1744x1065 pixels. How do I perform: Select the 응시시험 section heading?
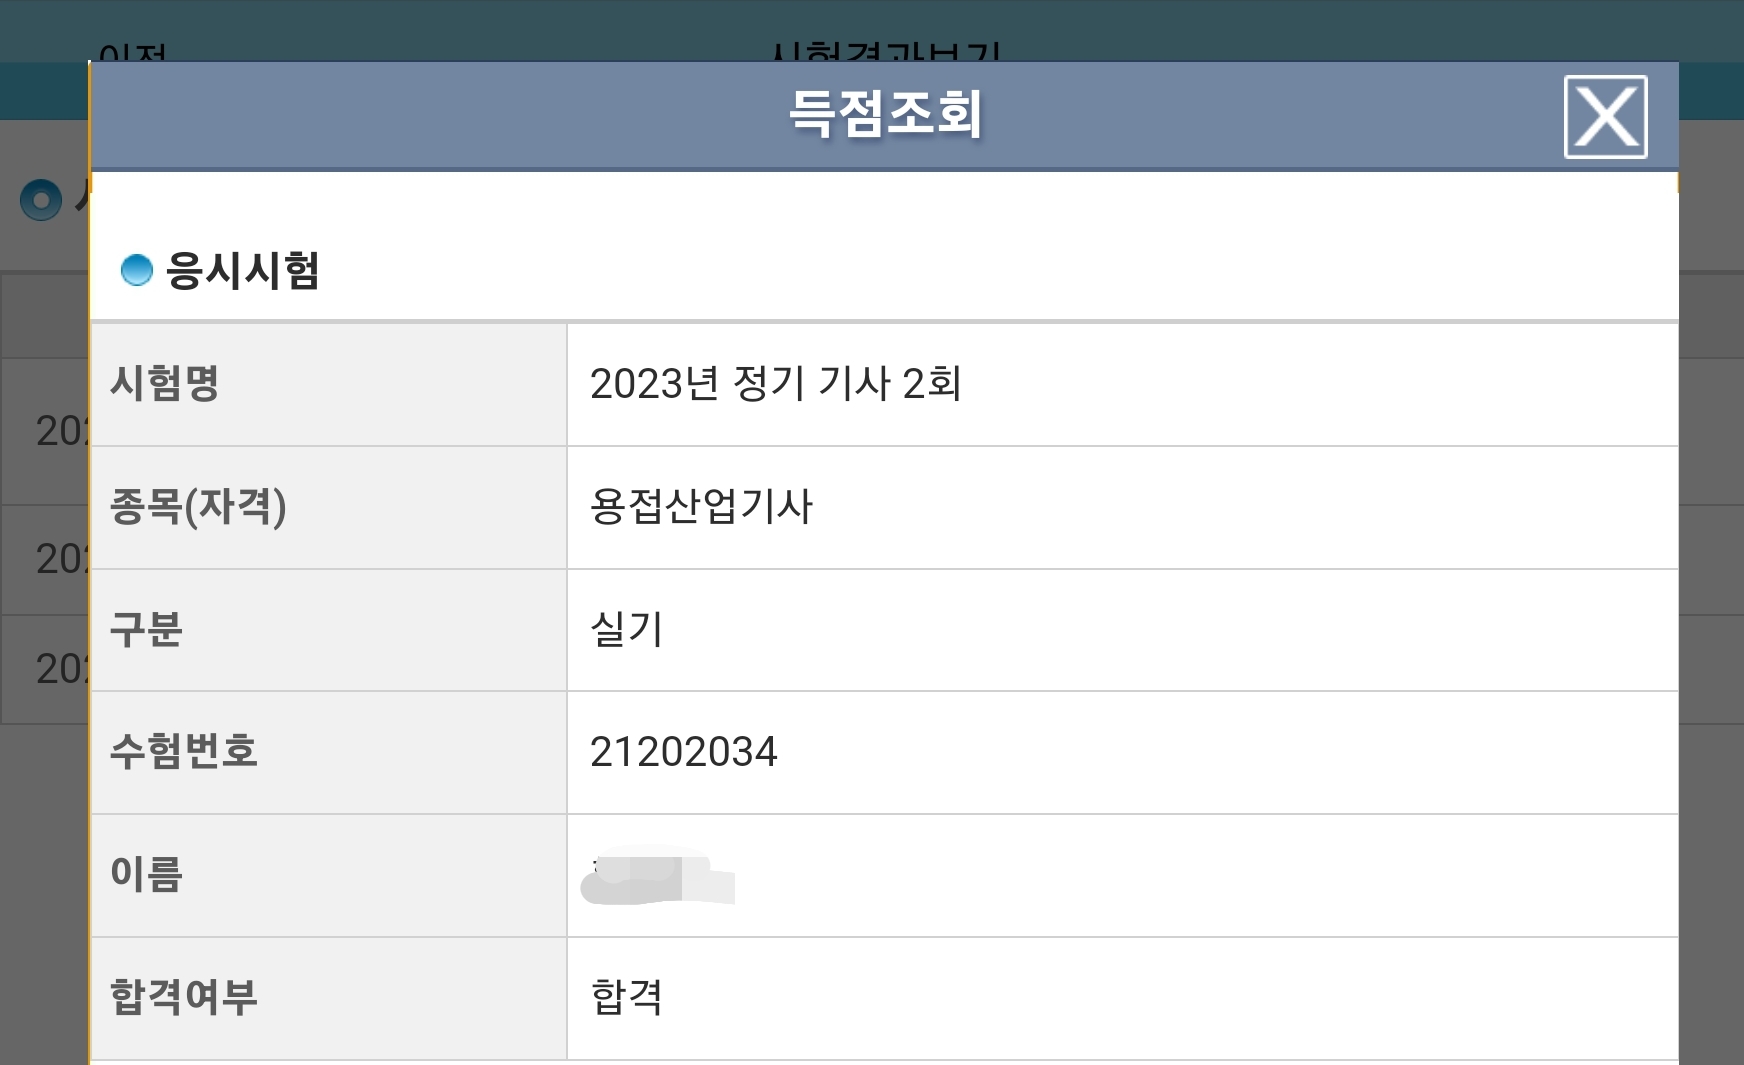(x=242, y=271)
